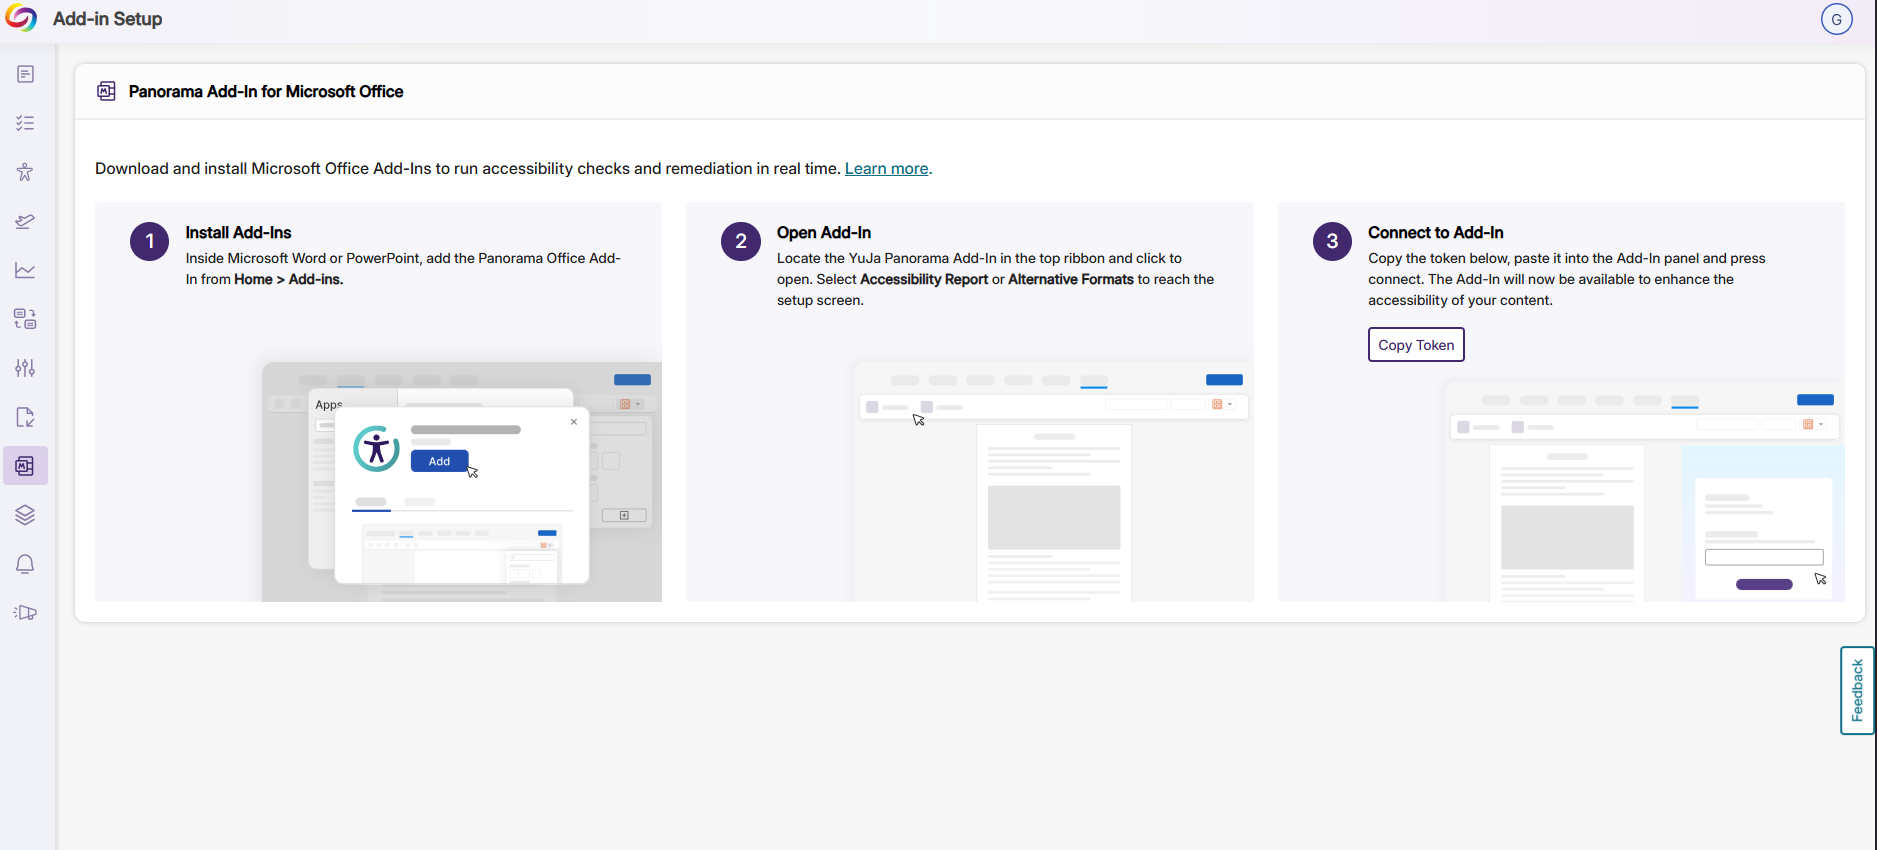
Task: Open the checklist sidebar icon
Action: tap(25, 123)
